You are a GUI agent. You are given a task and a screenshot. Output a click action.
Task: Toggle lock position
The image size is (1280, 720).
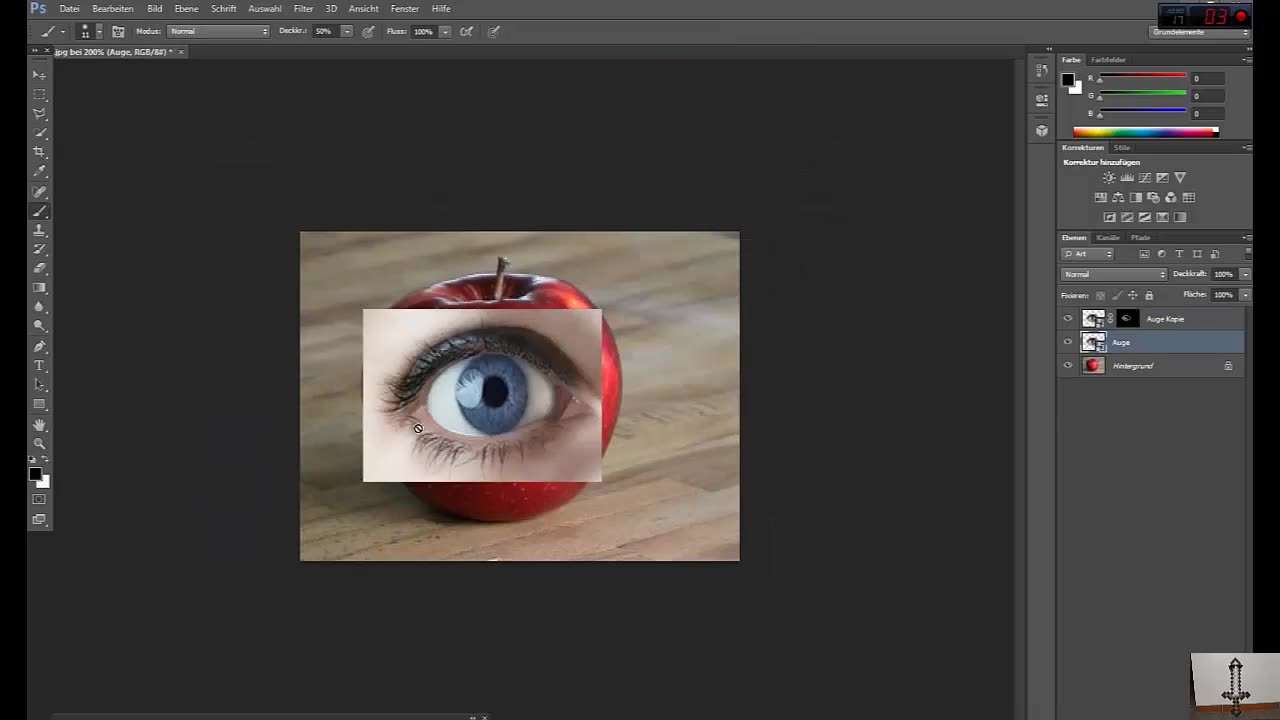click(1133, 296)
